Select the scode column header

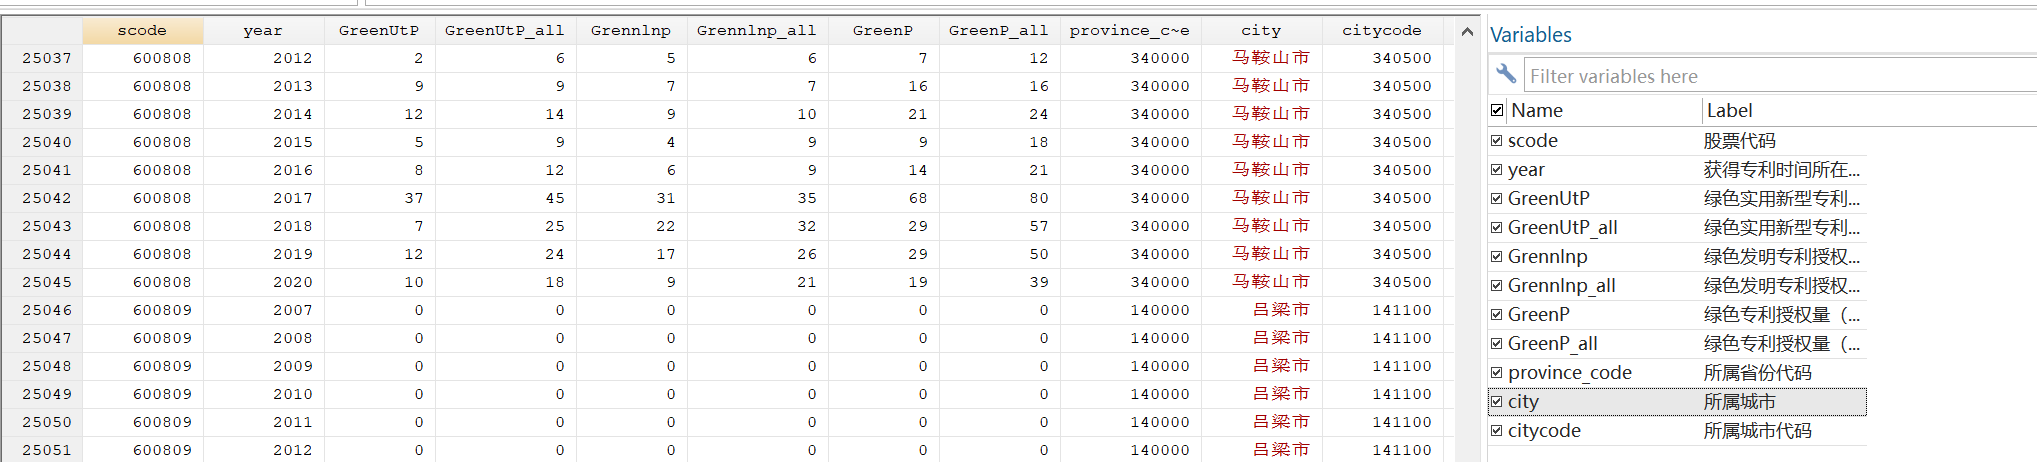click(x=142, y=31)
